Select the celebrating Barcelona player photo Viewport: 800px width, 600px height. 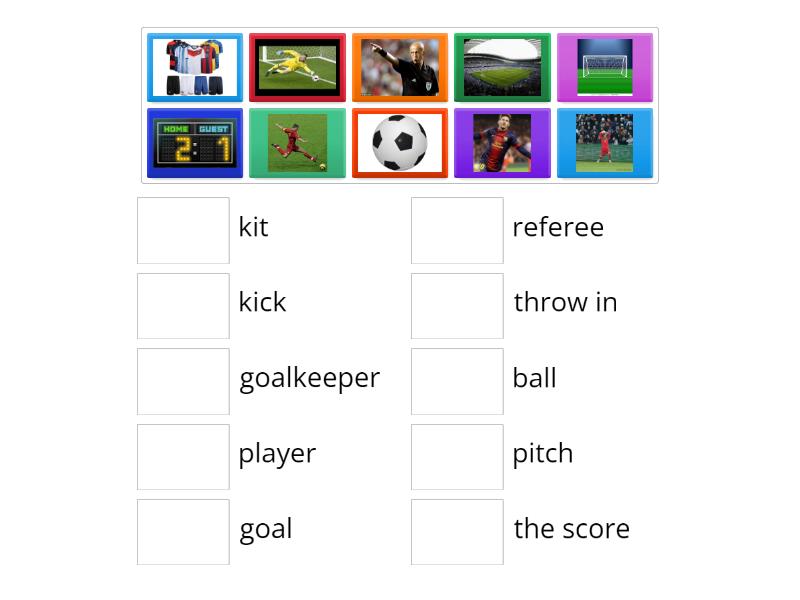pyautogui.click(x=502, y=142)
